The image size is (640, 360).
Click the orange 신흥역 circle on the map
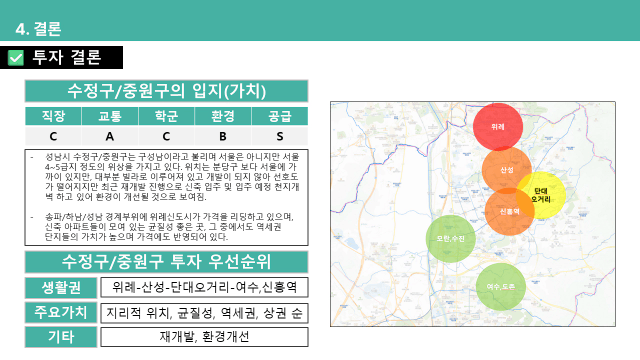(x=509, y=211)
